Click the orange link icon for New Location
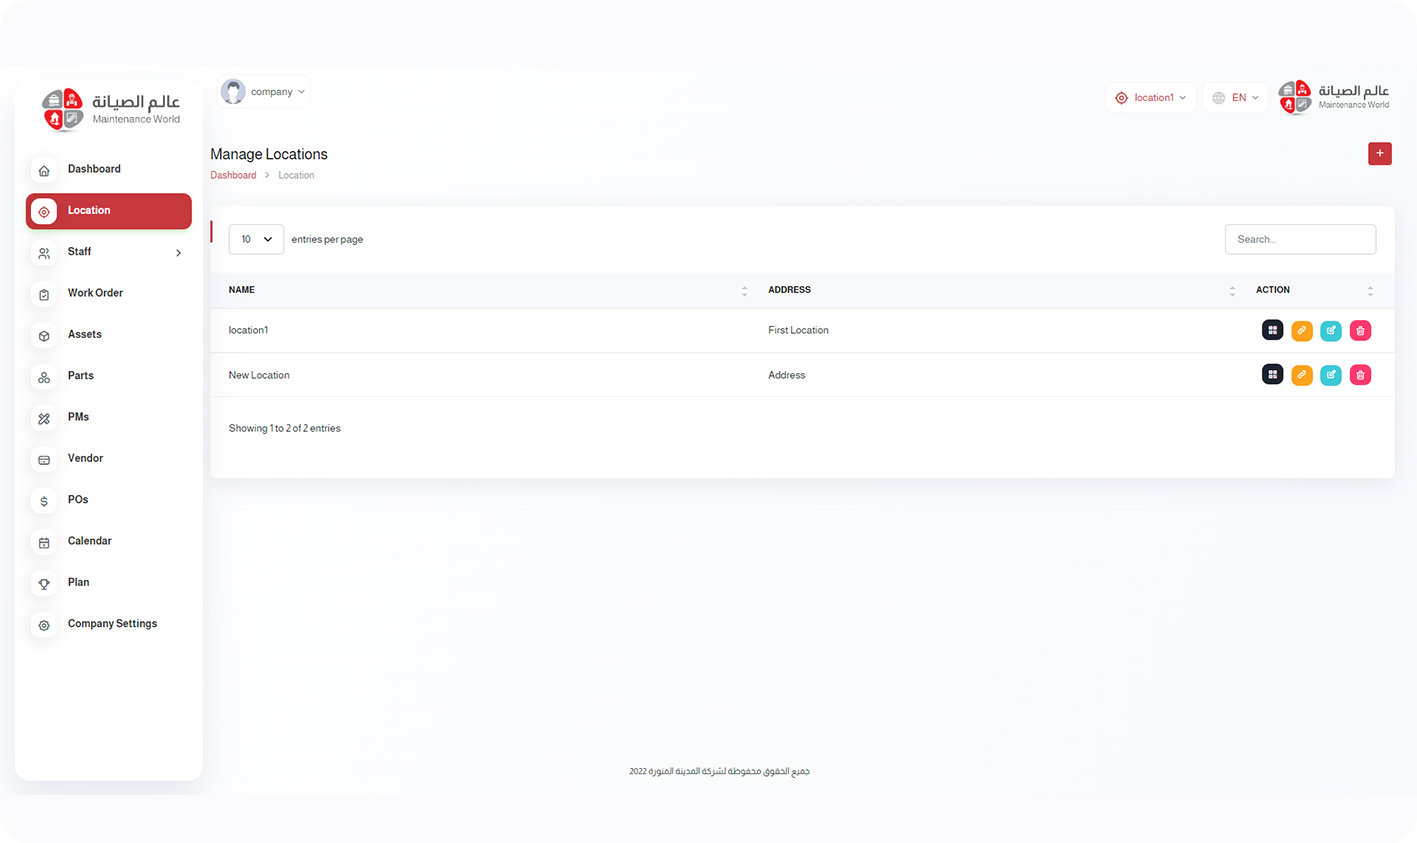Screen dimensions: 1417x843 click(1301, 375)
